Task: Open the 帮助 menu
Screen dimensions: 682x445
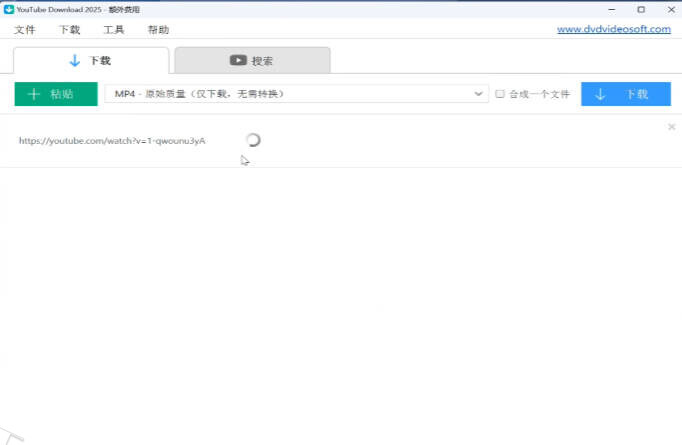Action: (158, 30)
